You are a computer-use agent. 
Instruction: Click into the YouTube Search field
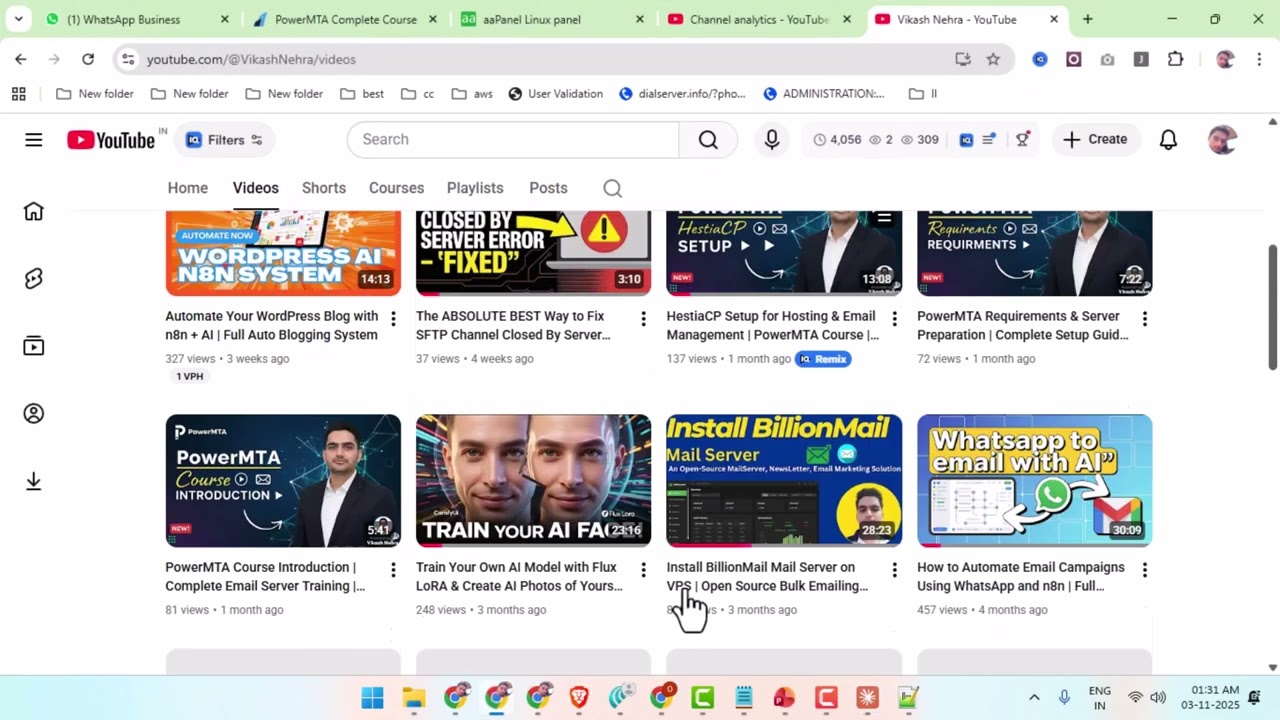(x=512, y=140)
